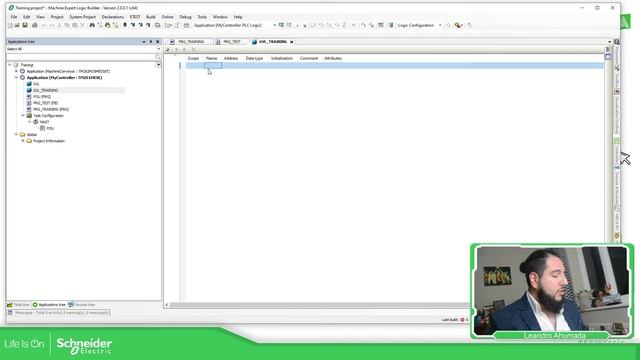Open the Tools menu

tap(202, 17)
